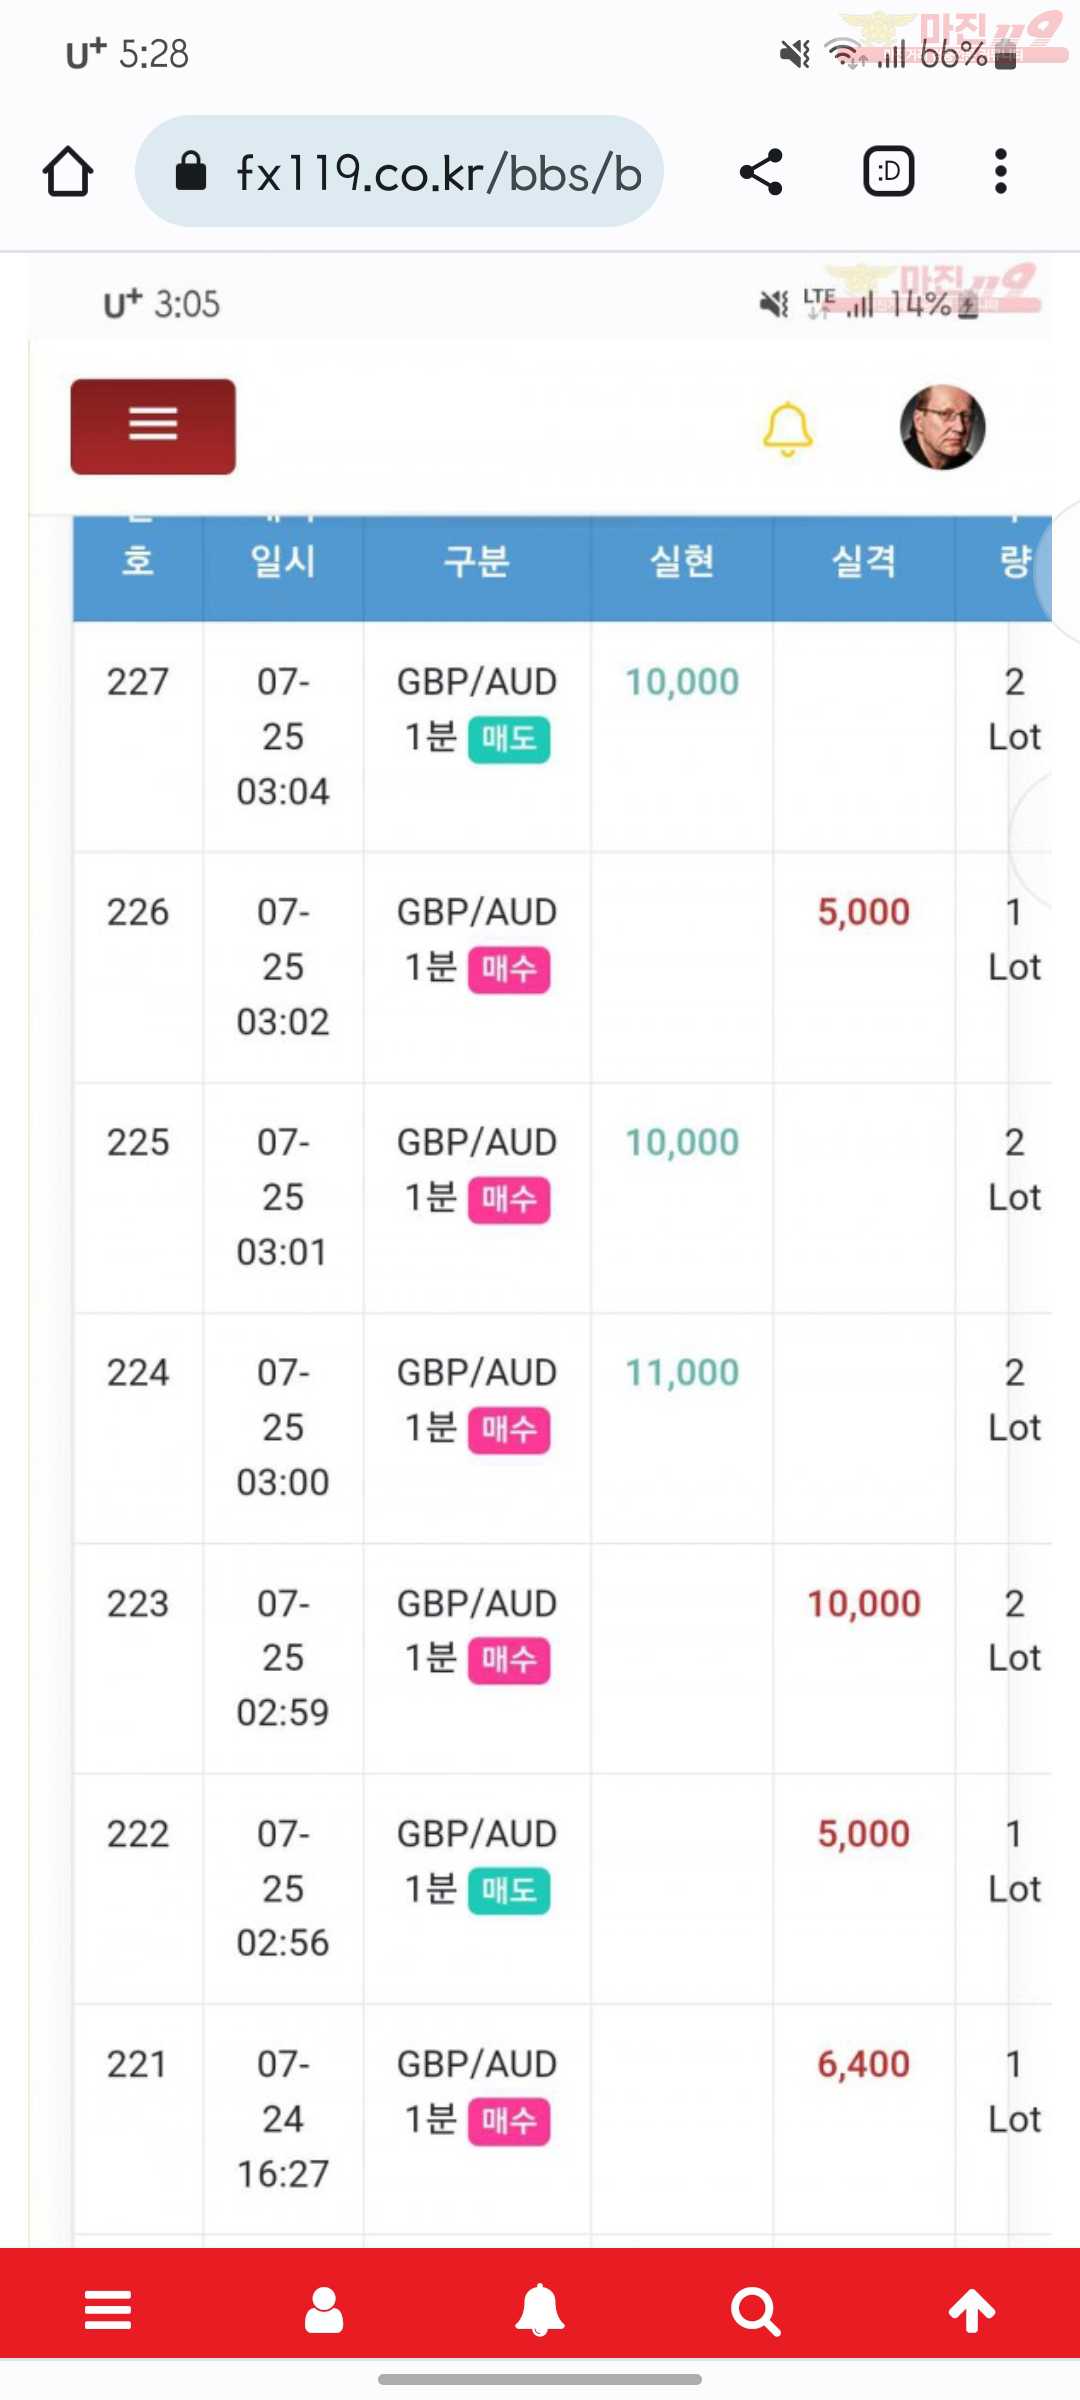Tap the 10,000 value in row 225
The height and width of the screenshot is (2400, 1080).
pos(682,1142)
